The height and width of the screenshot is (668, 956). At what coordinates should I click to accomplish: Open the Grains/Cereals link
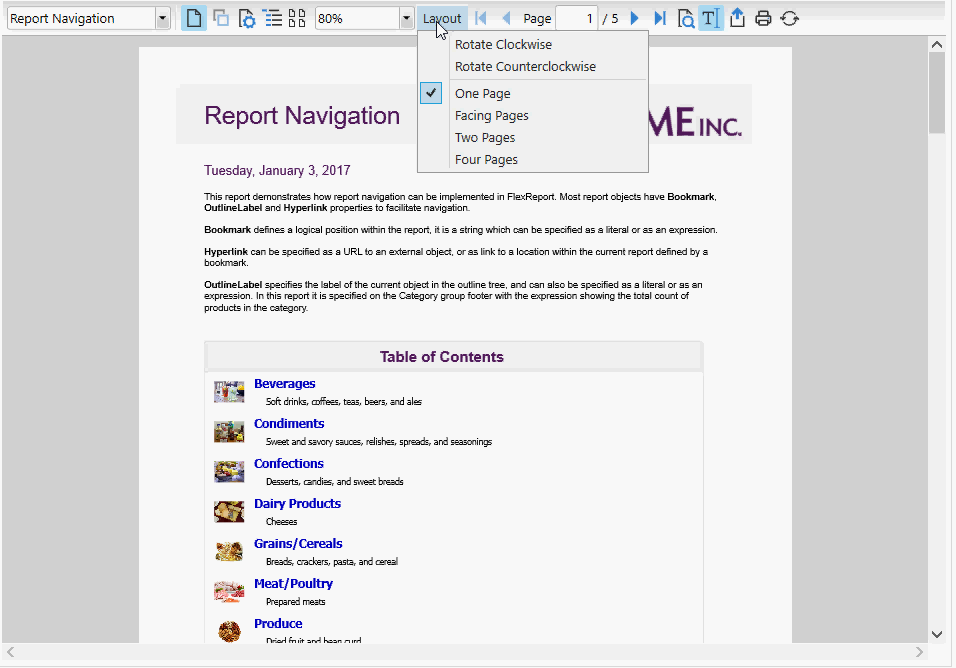point(298,544)
